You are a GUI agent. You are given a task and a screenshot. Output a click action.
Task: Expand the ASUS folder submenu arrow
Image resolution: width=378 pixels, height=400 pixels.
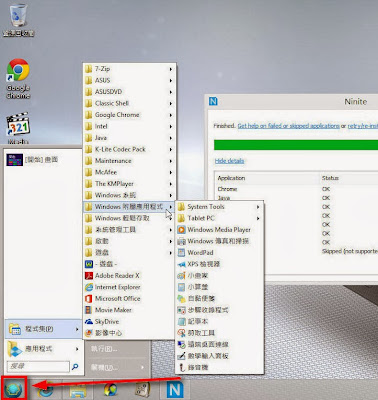pos(170,80)
